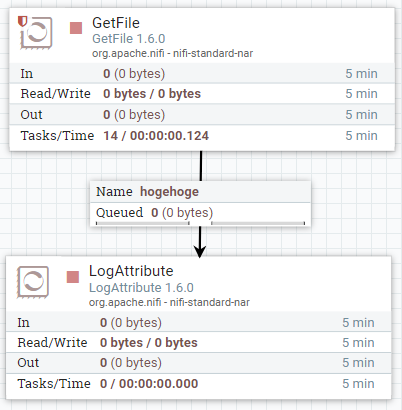Viewport: 402px width, 410px height.
Task: Click GetFile's red stopped status square
Action: tap(76, 28)
